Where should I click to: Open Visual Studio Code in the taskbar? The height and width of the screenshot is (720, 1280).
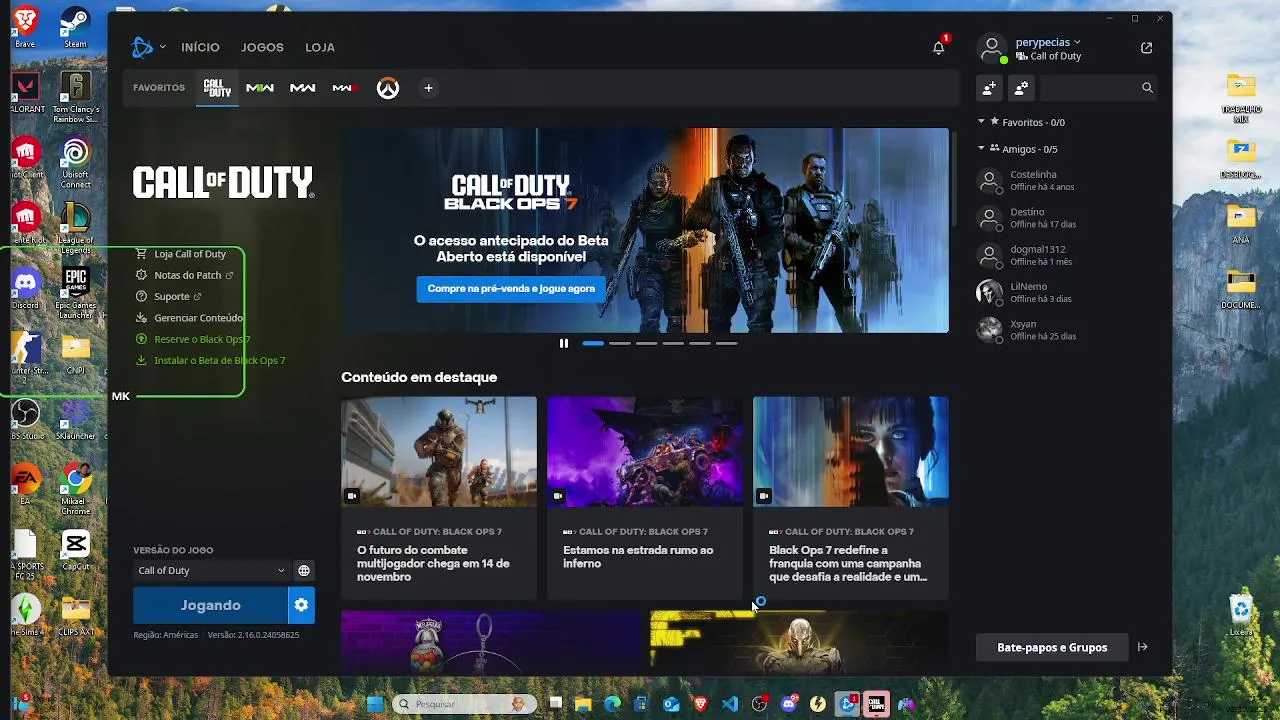[730, 704]
